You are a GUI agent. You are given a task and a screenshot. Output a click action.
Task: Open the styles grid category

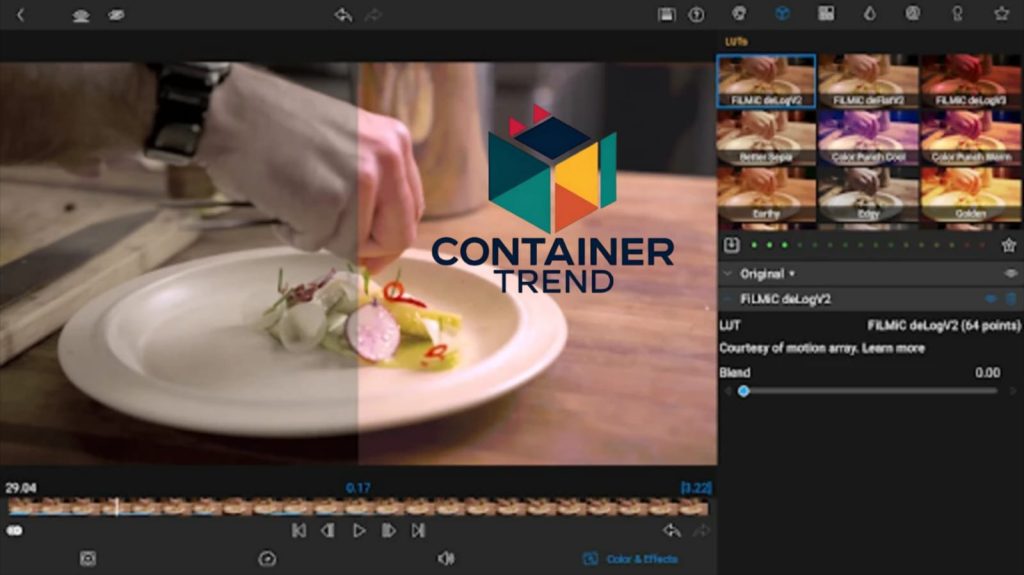pos(825,13)
